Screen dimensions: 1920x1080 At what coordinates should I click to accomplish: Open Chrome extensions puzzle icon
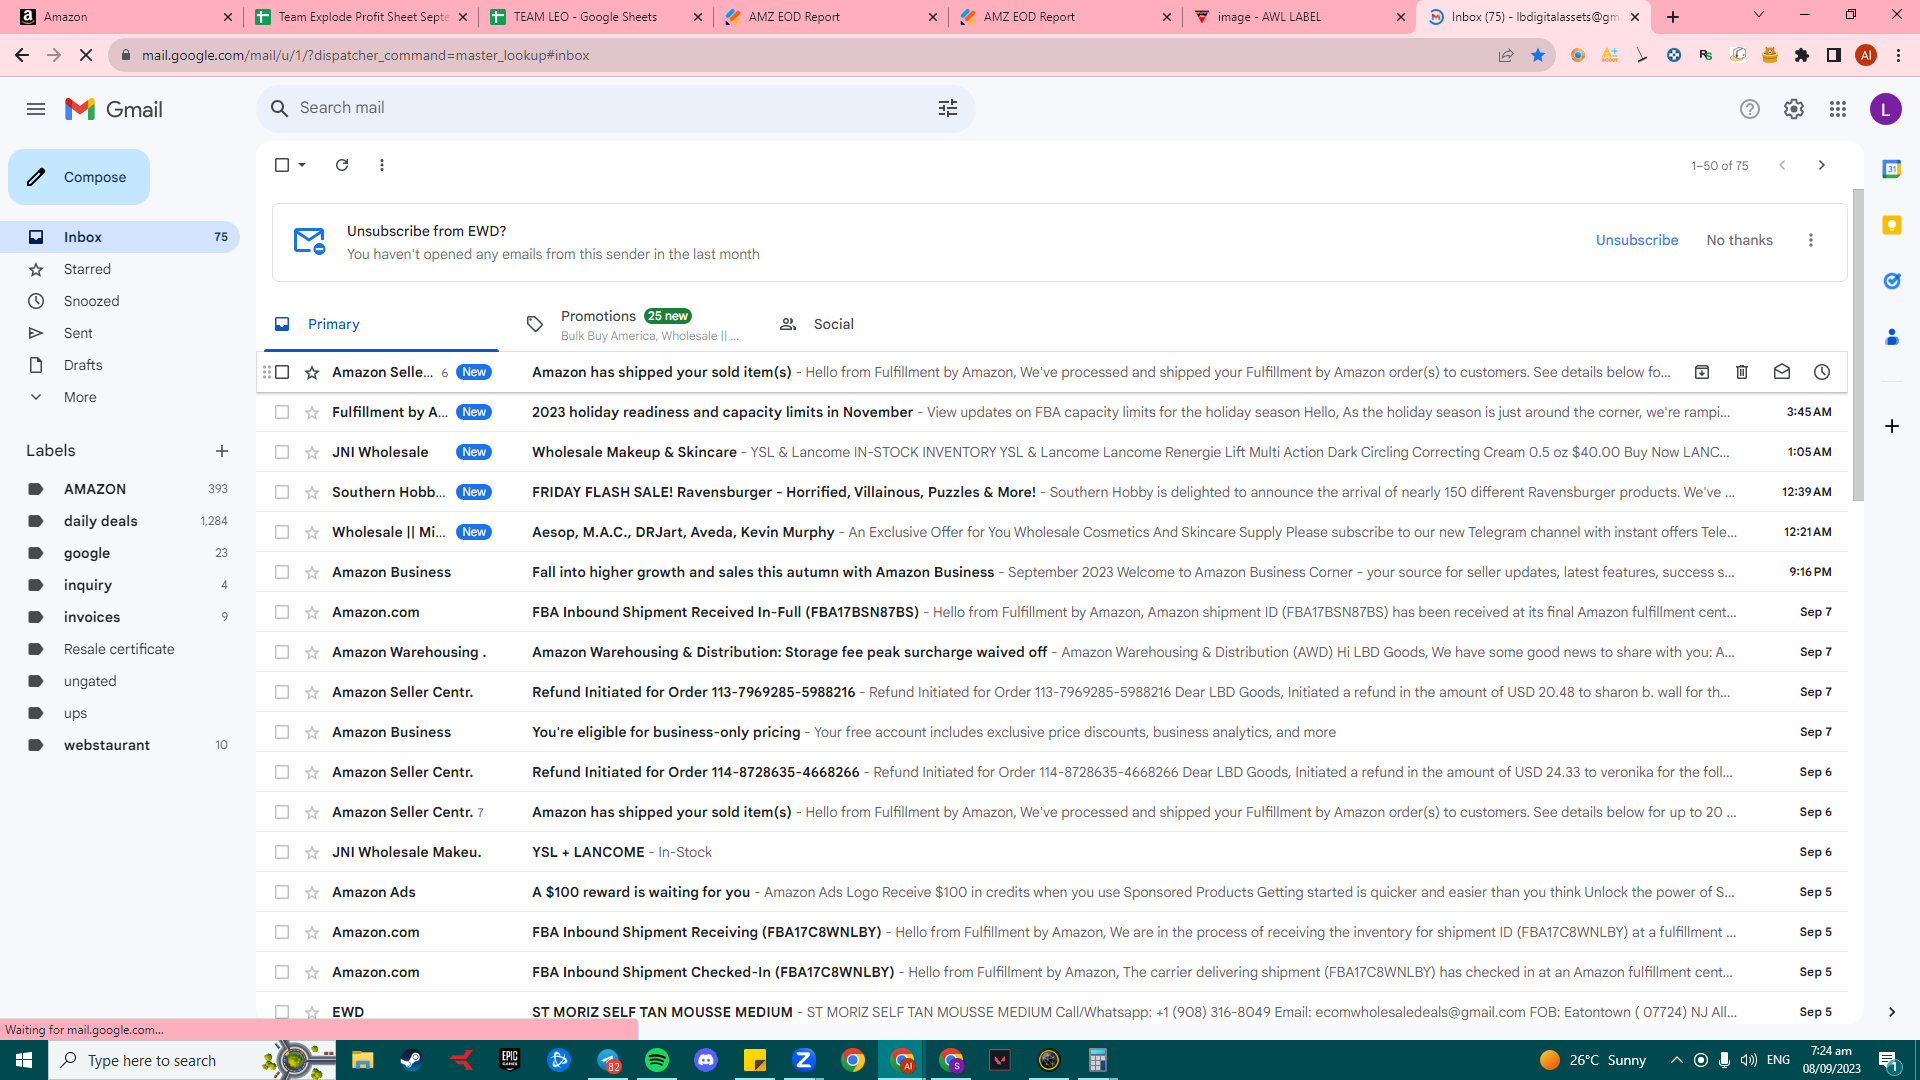click(1802, 55)
